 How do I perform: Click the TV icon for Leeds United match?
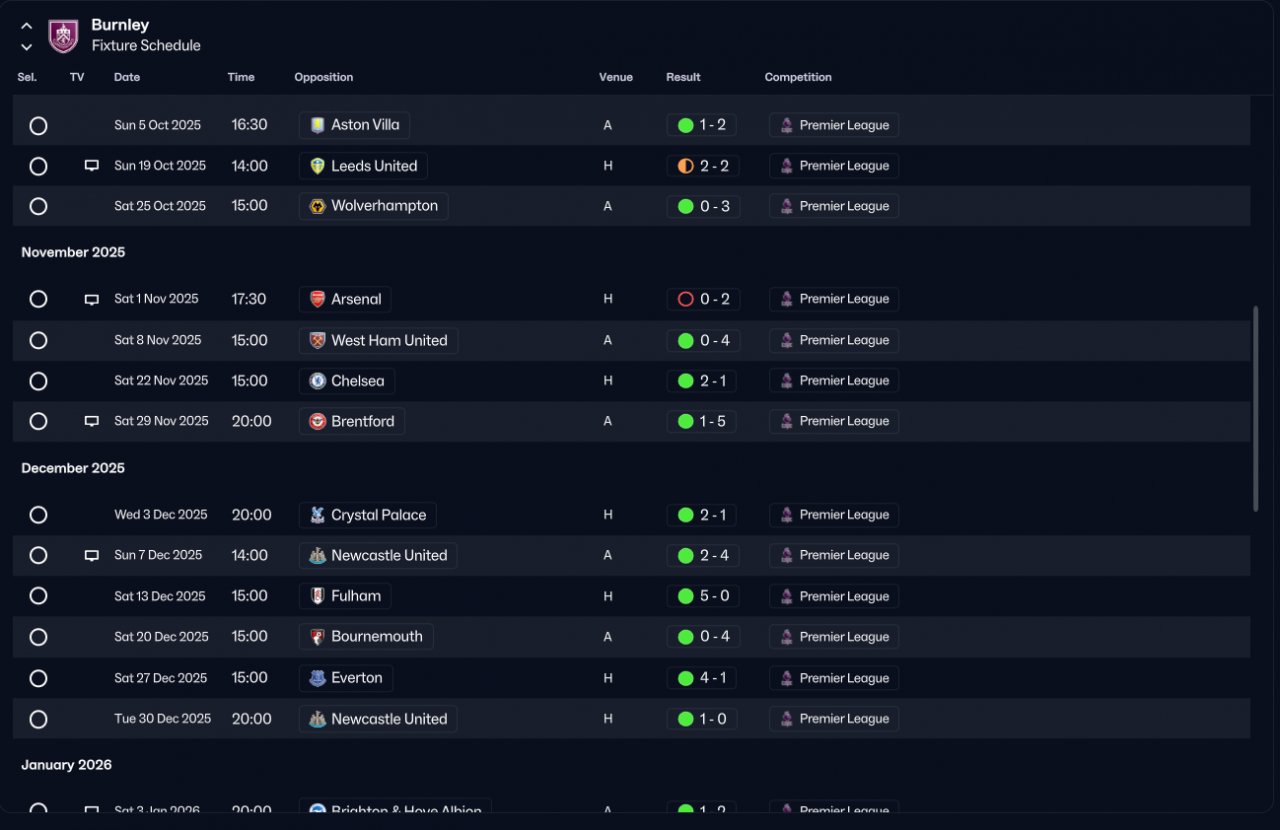pos(92,166)
